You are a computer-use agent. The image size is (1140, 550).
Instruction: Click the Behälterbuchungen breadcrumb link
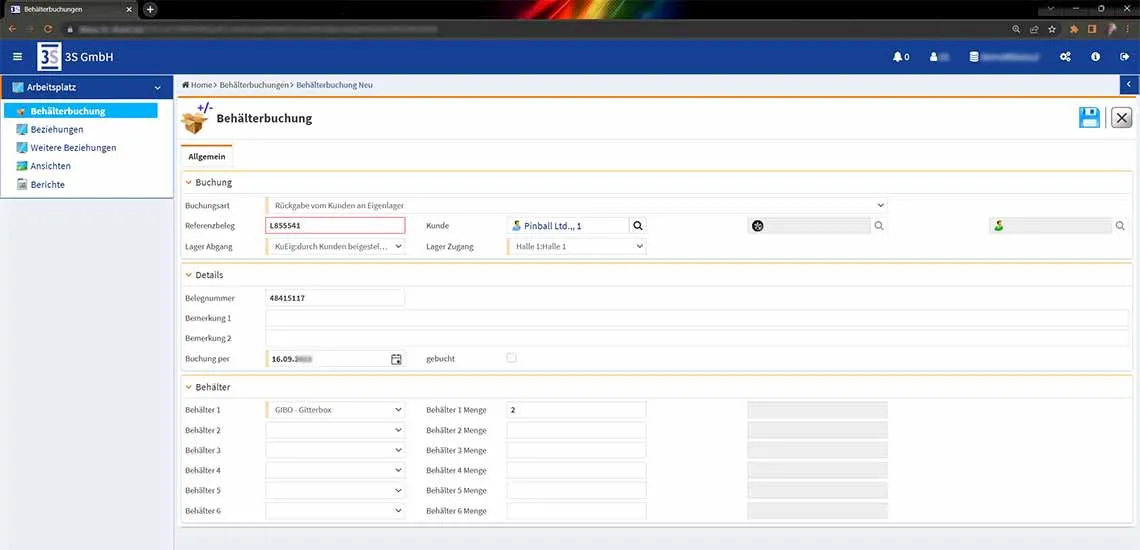coord(254,85)
